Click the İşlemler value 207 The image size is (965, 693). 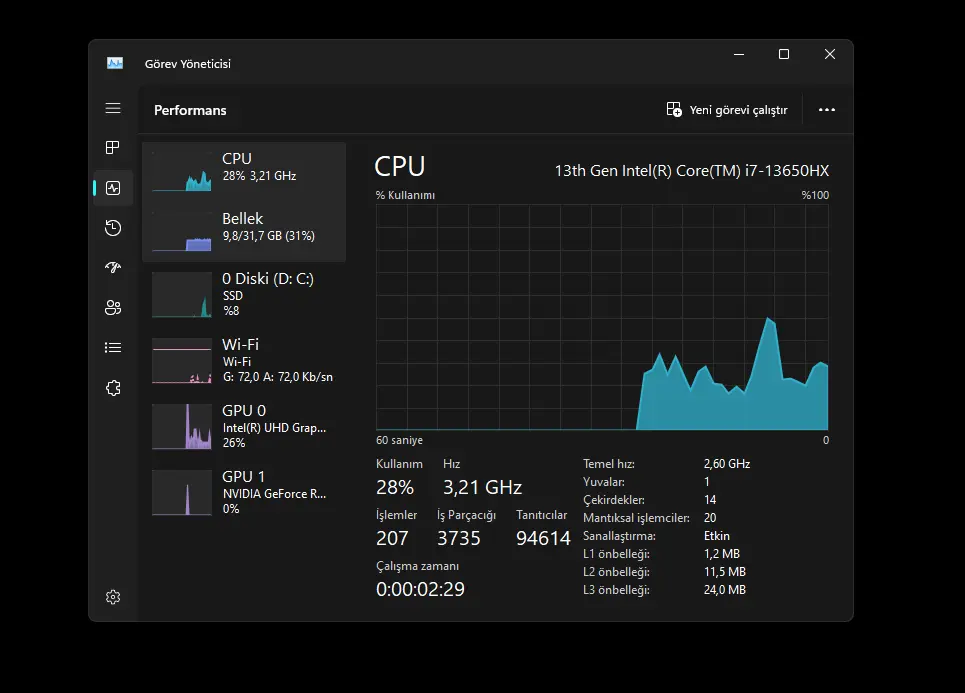click(x=392, y=539)
